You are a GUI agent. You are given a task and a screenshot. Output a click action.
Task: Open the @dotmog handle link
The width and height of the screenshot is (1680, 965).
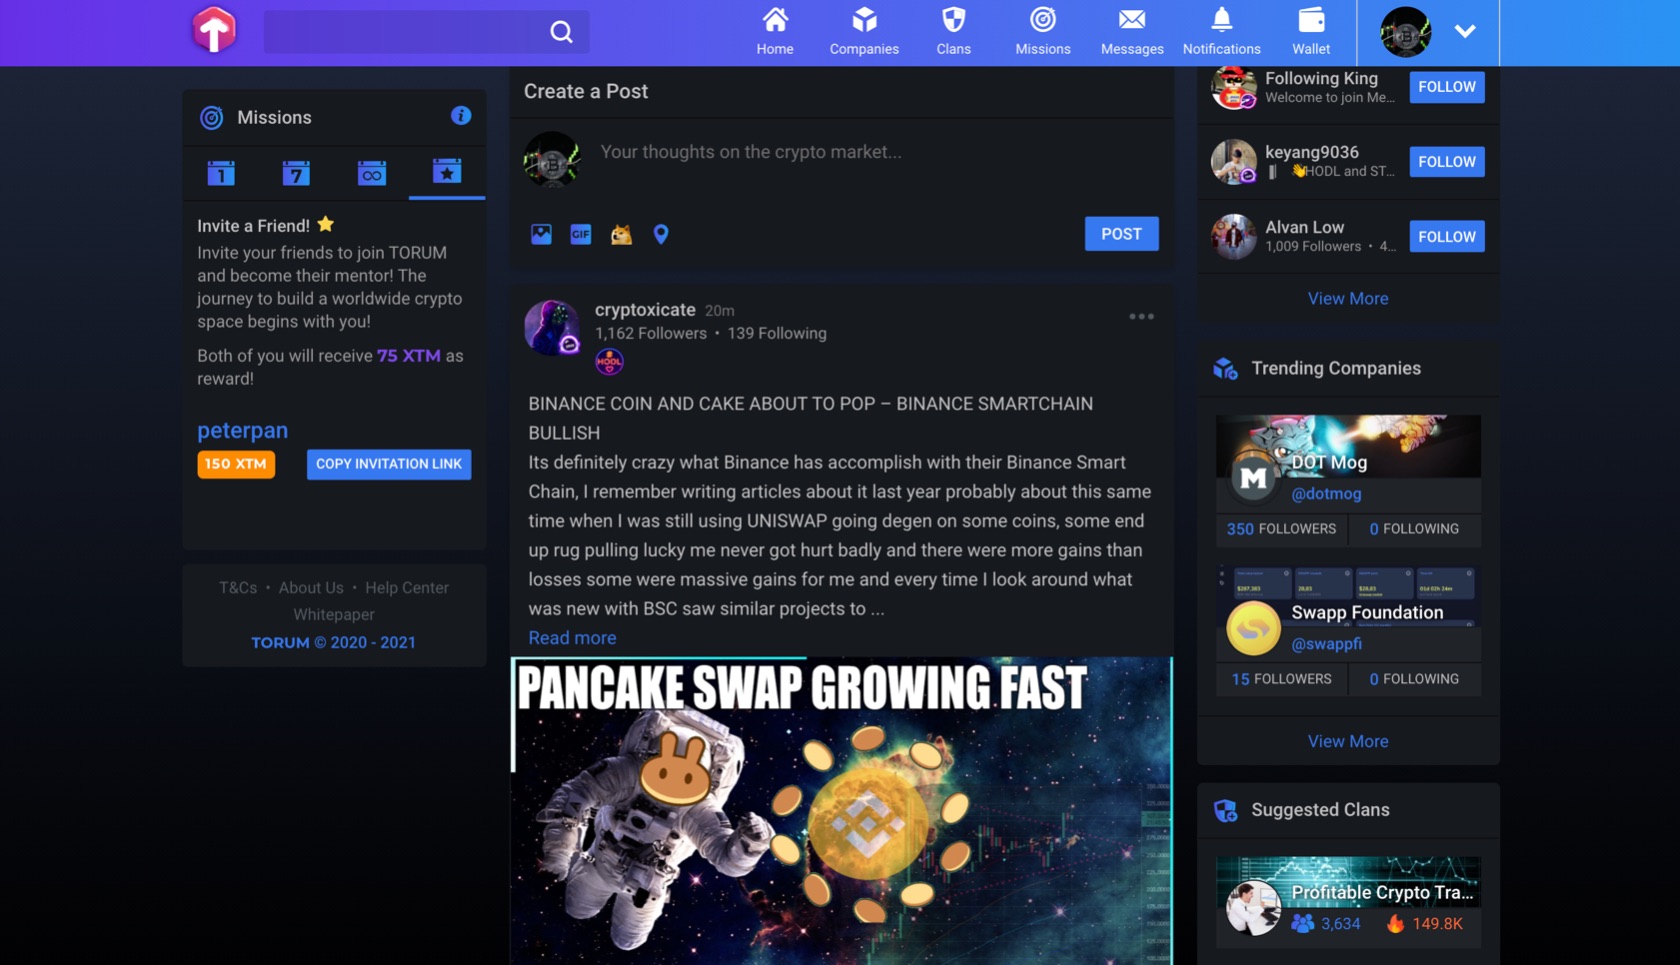click(1326, 494)
